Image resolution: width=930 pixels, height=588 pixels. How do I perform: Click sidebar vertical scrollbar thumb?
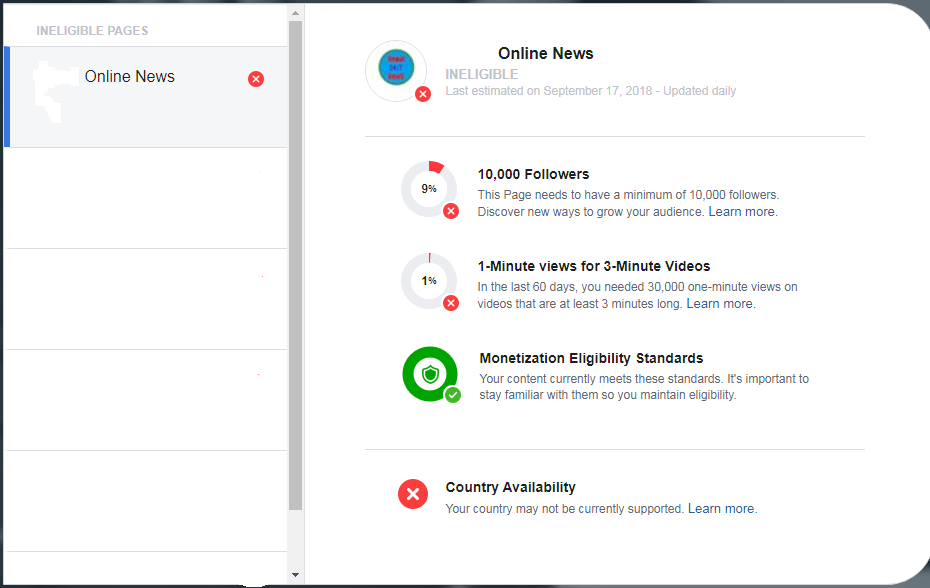295,265
